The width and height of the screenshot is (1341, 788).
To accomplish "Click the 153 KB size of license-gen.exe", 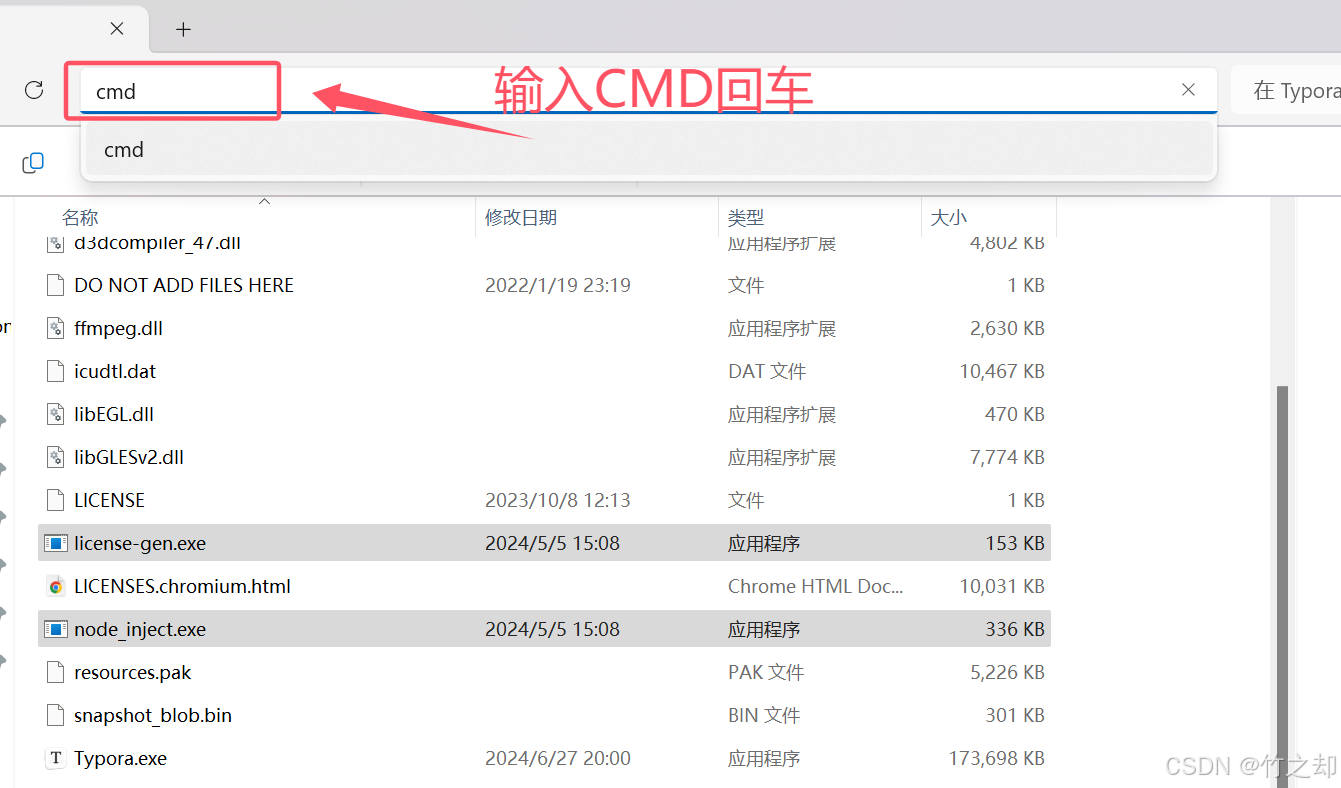I will point(1015,543).
